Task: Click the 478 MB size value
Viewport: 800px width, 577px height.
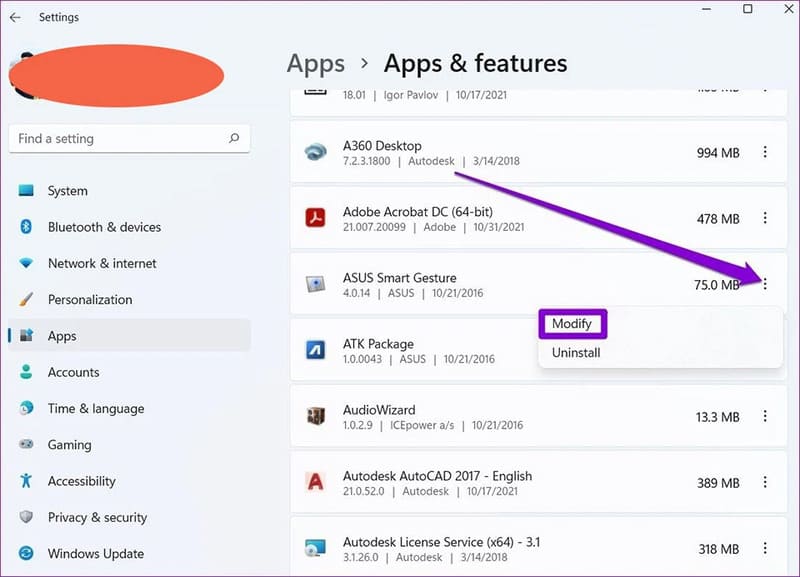Action: click(x=718, y=219)
